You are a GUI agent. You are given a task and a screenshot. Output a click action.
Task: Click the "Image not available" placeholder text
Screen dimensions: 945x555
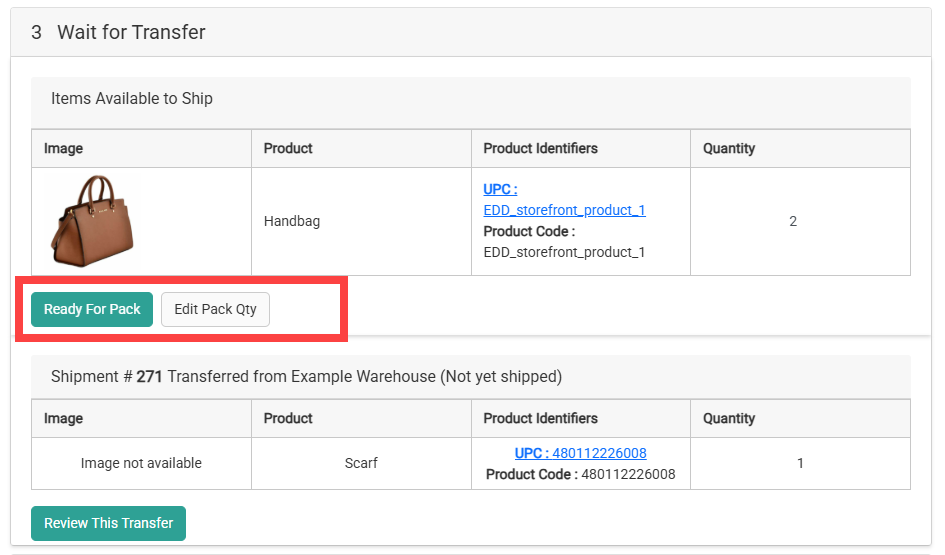141,463
